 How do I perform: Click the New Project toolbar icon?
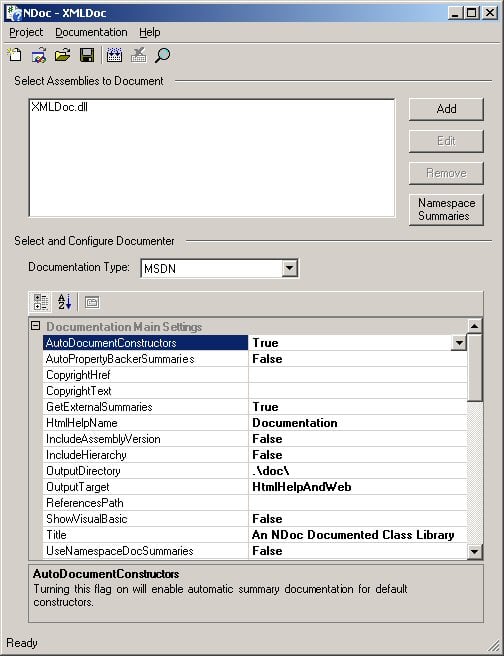click(x=15, y=55)
